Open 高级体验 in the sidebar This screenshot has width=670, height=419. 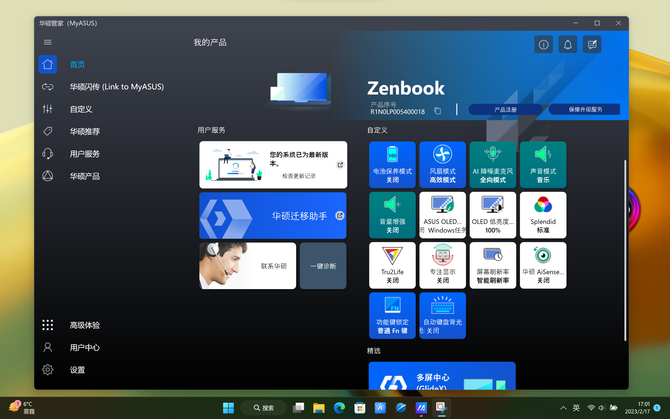coord(85,325)
